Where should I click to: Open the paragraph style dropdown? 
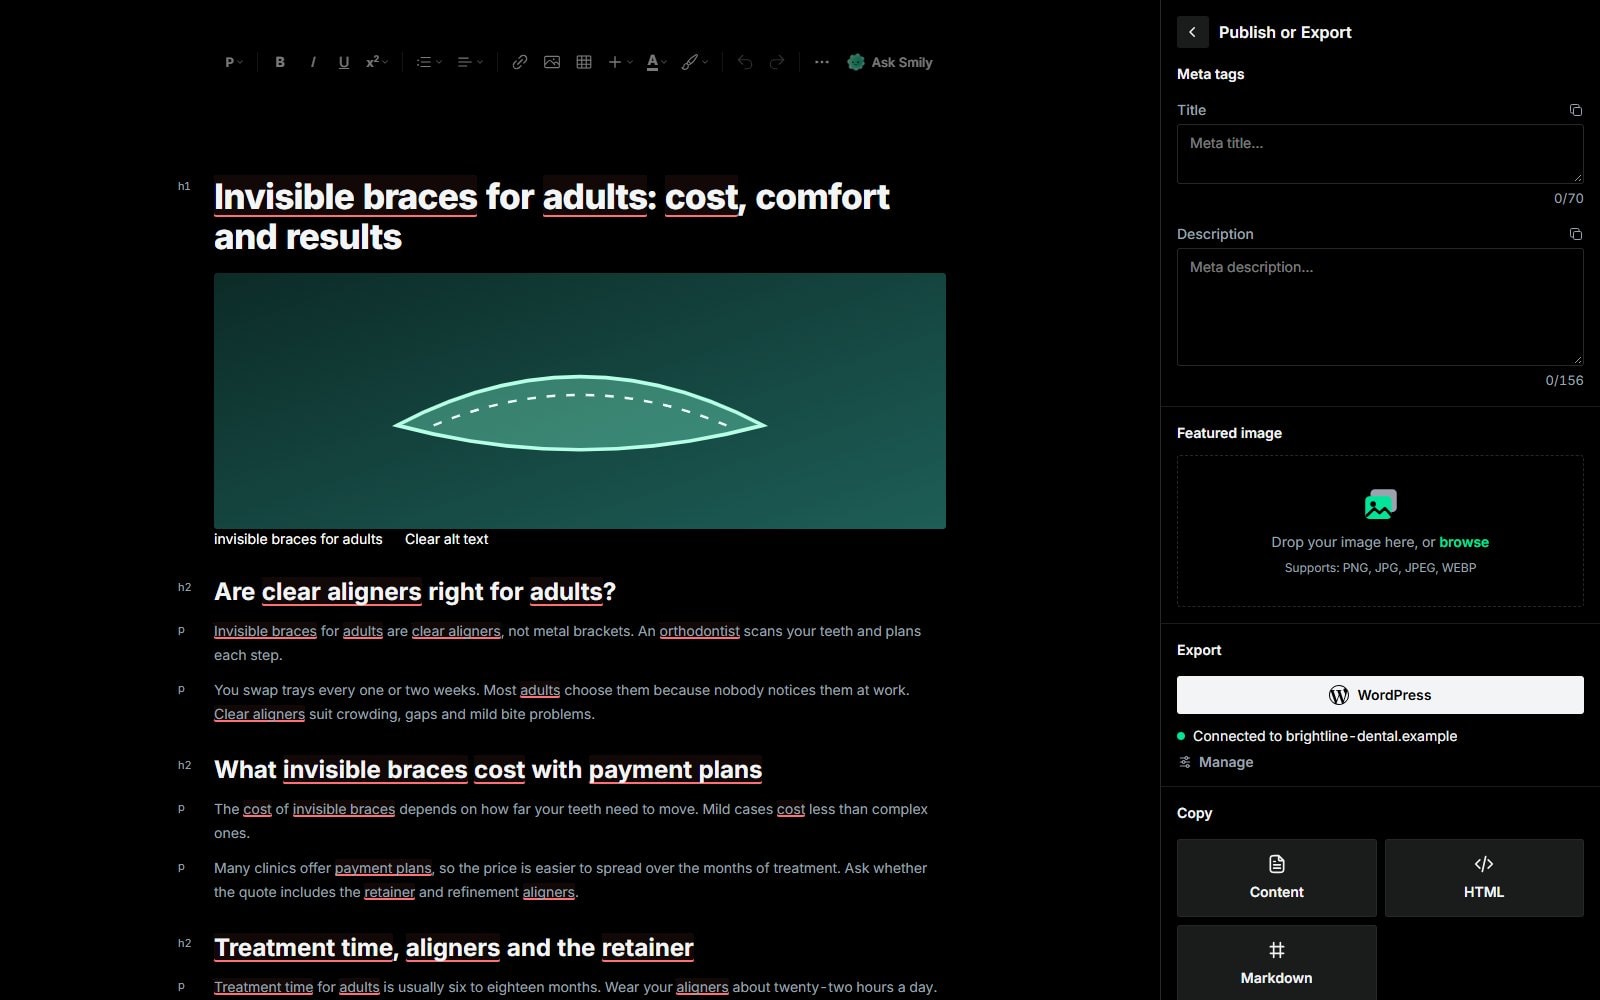pos(233,62)
